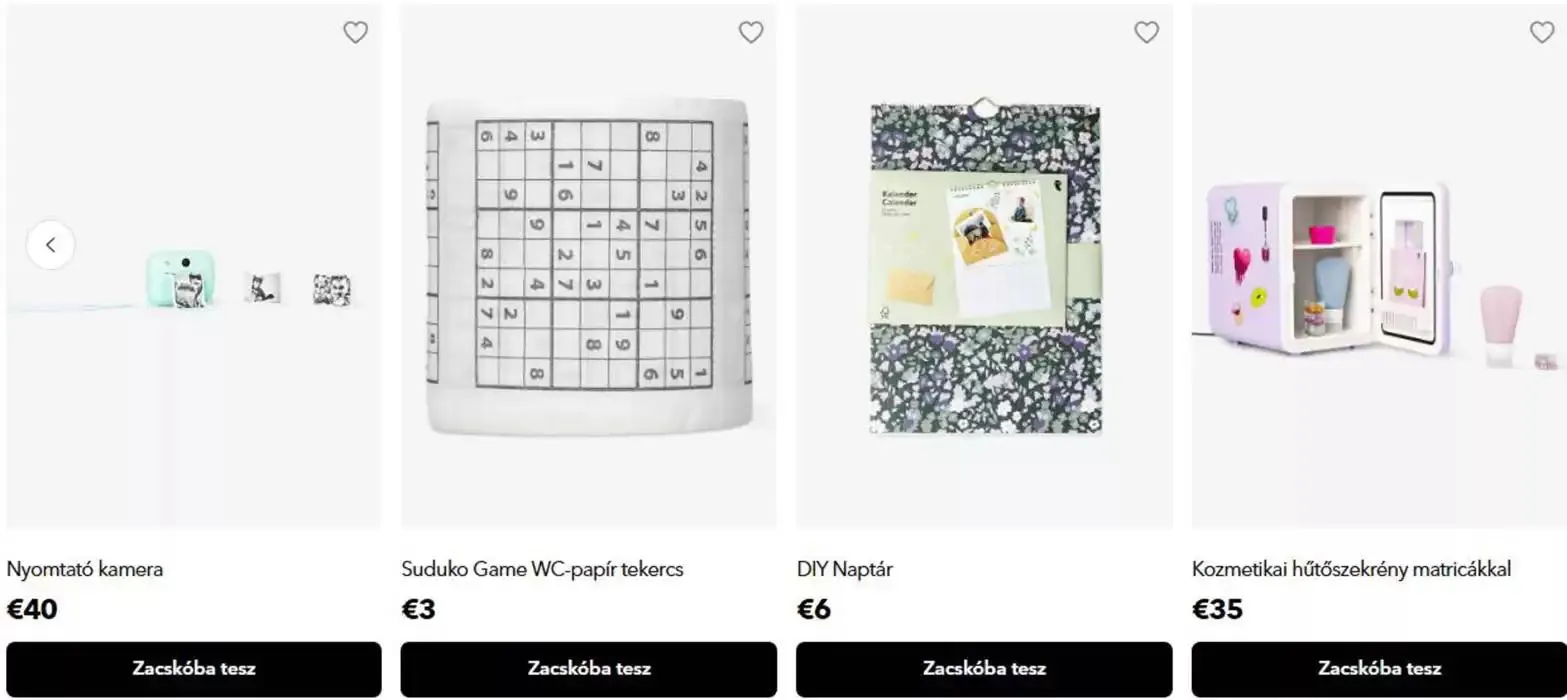Screen dimensions: 1567x700
Task: Click the €35 price of cosmetic fridge
Action: tap(1217, 609)
